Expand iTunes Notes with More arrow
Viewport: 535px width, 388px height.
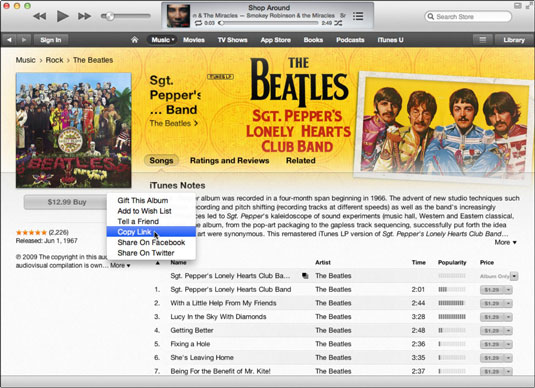506,242
